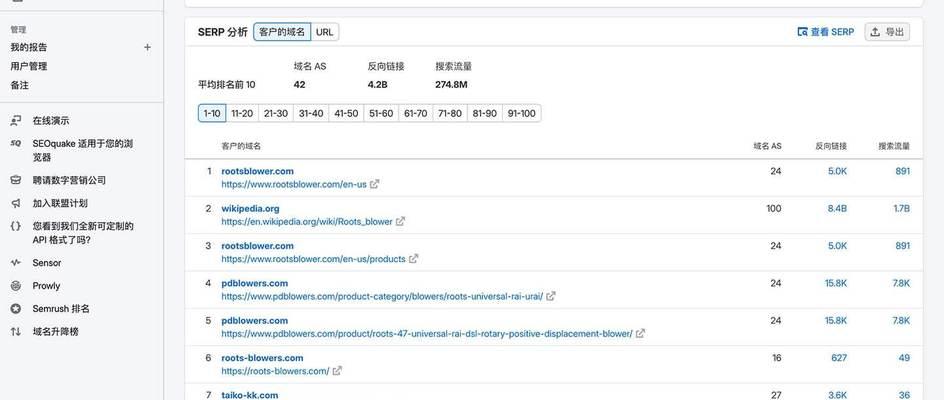Click the Prowly icon in sidebar
The height and width of the screenshot is (400, 944).
(16, 286)
